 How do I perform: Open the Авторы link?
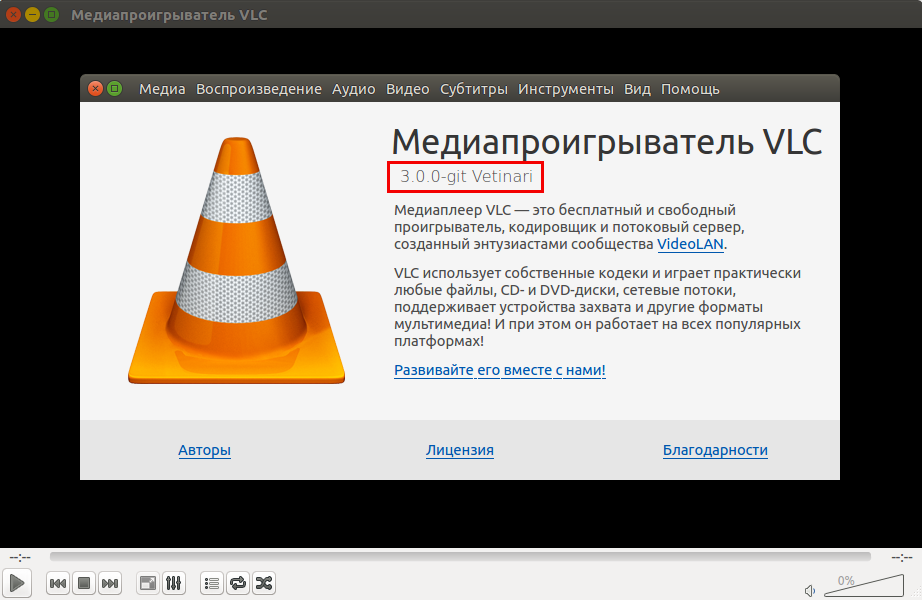pos(205,450)
